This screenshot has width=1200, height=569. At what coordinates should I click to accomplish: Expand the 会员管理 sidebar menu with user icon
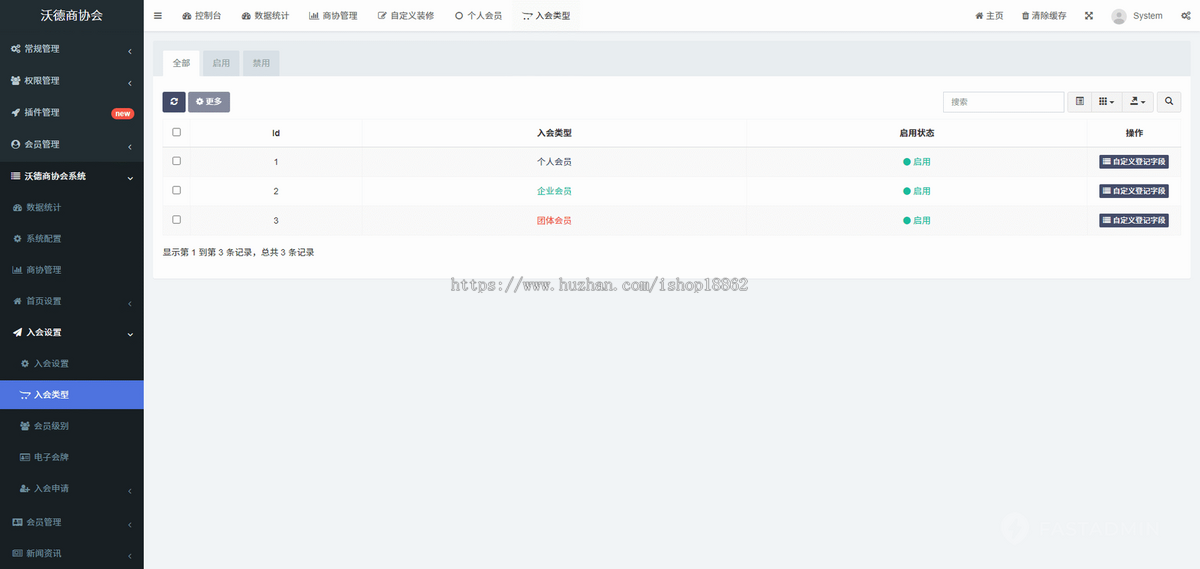pos(72,144)
